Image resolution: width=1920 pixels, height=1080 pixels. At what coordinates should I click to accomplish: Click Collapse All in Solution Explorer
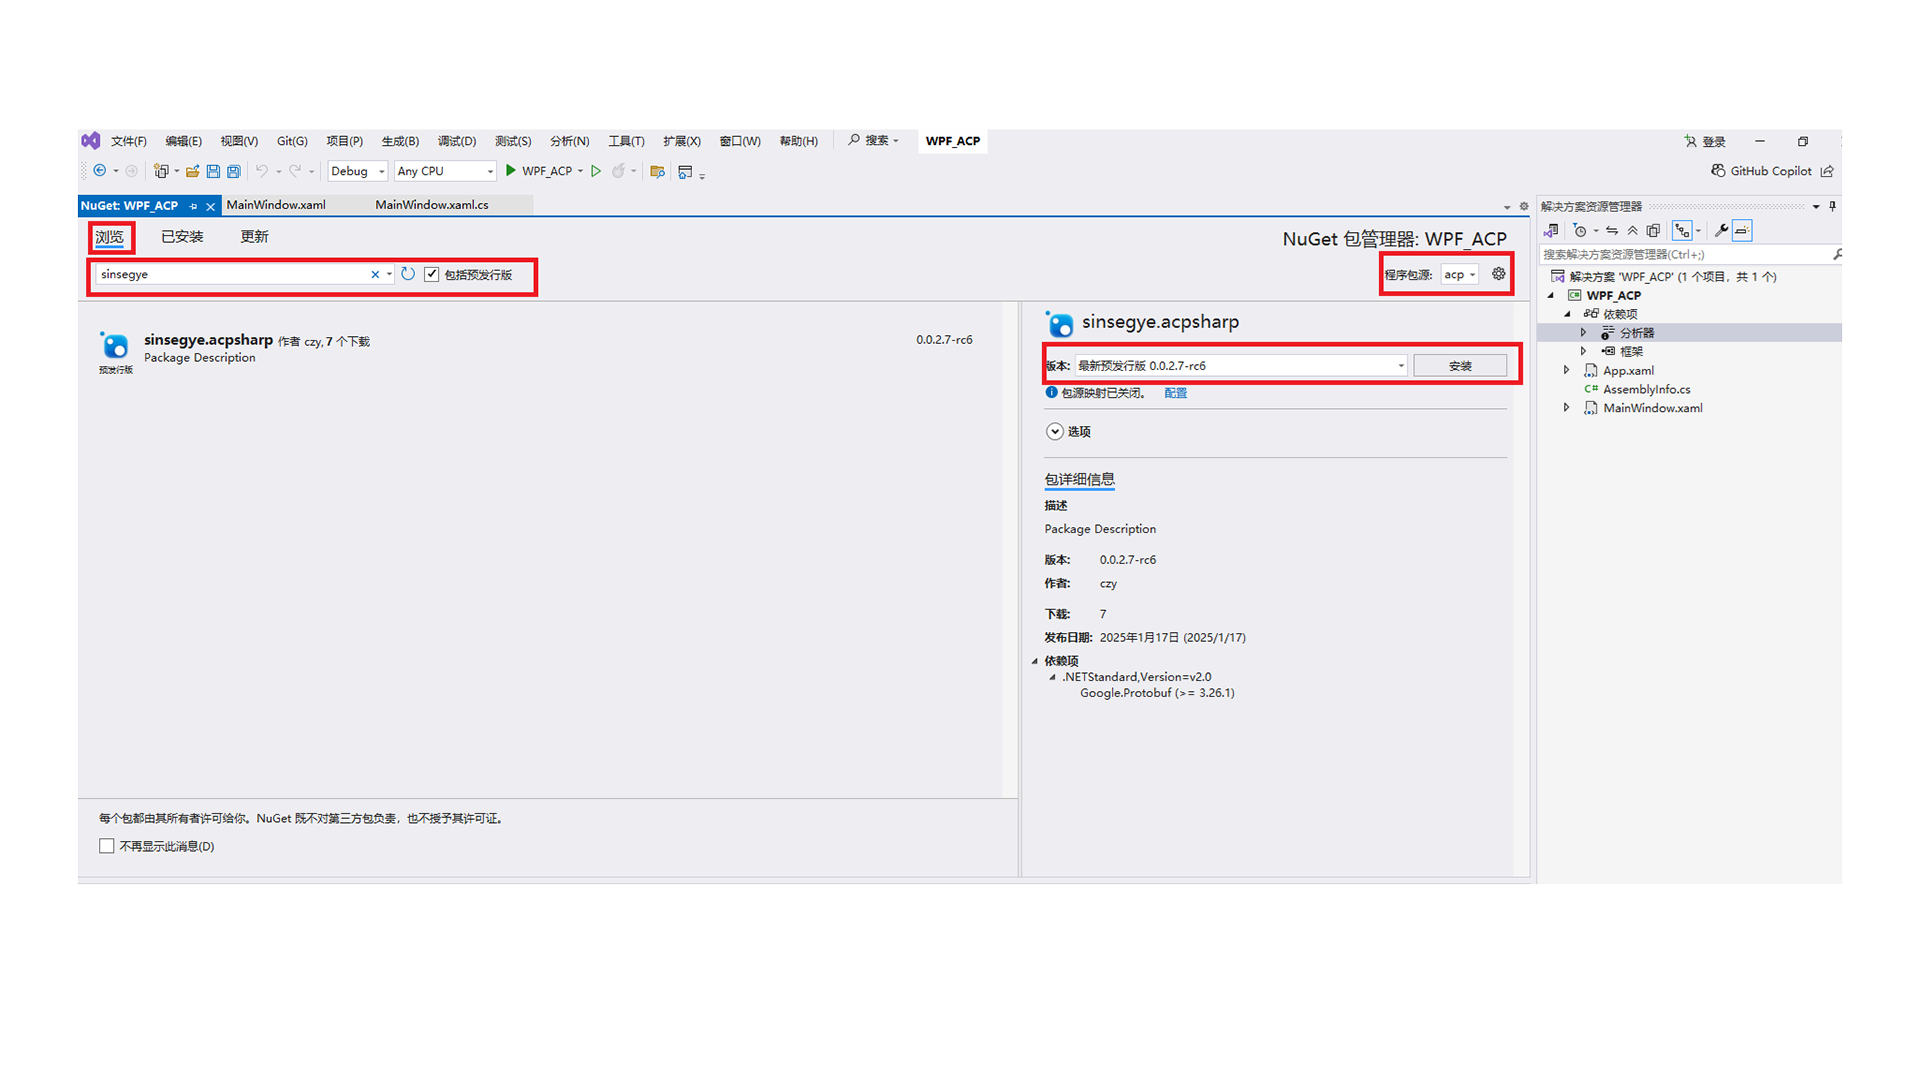(1633, 231)
